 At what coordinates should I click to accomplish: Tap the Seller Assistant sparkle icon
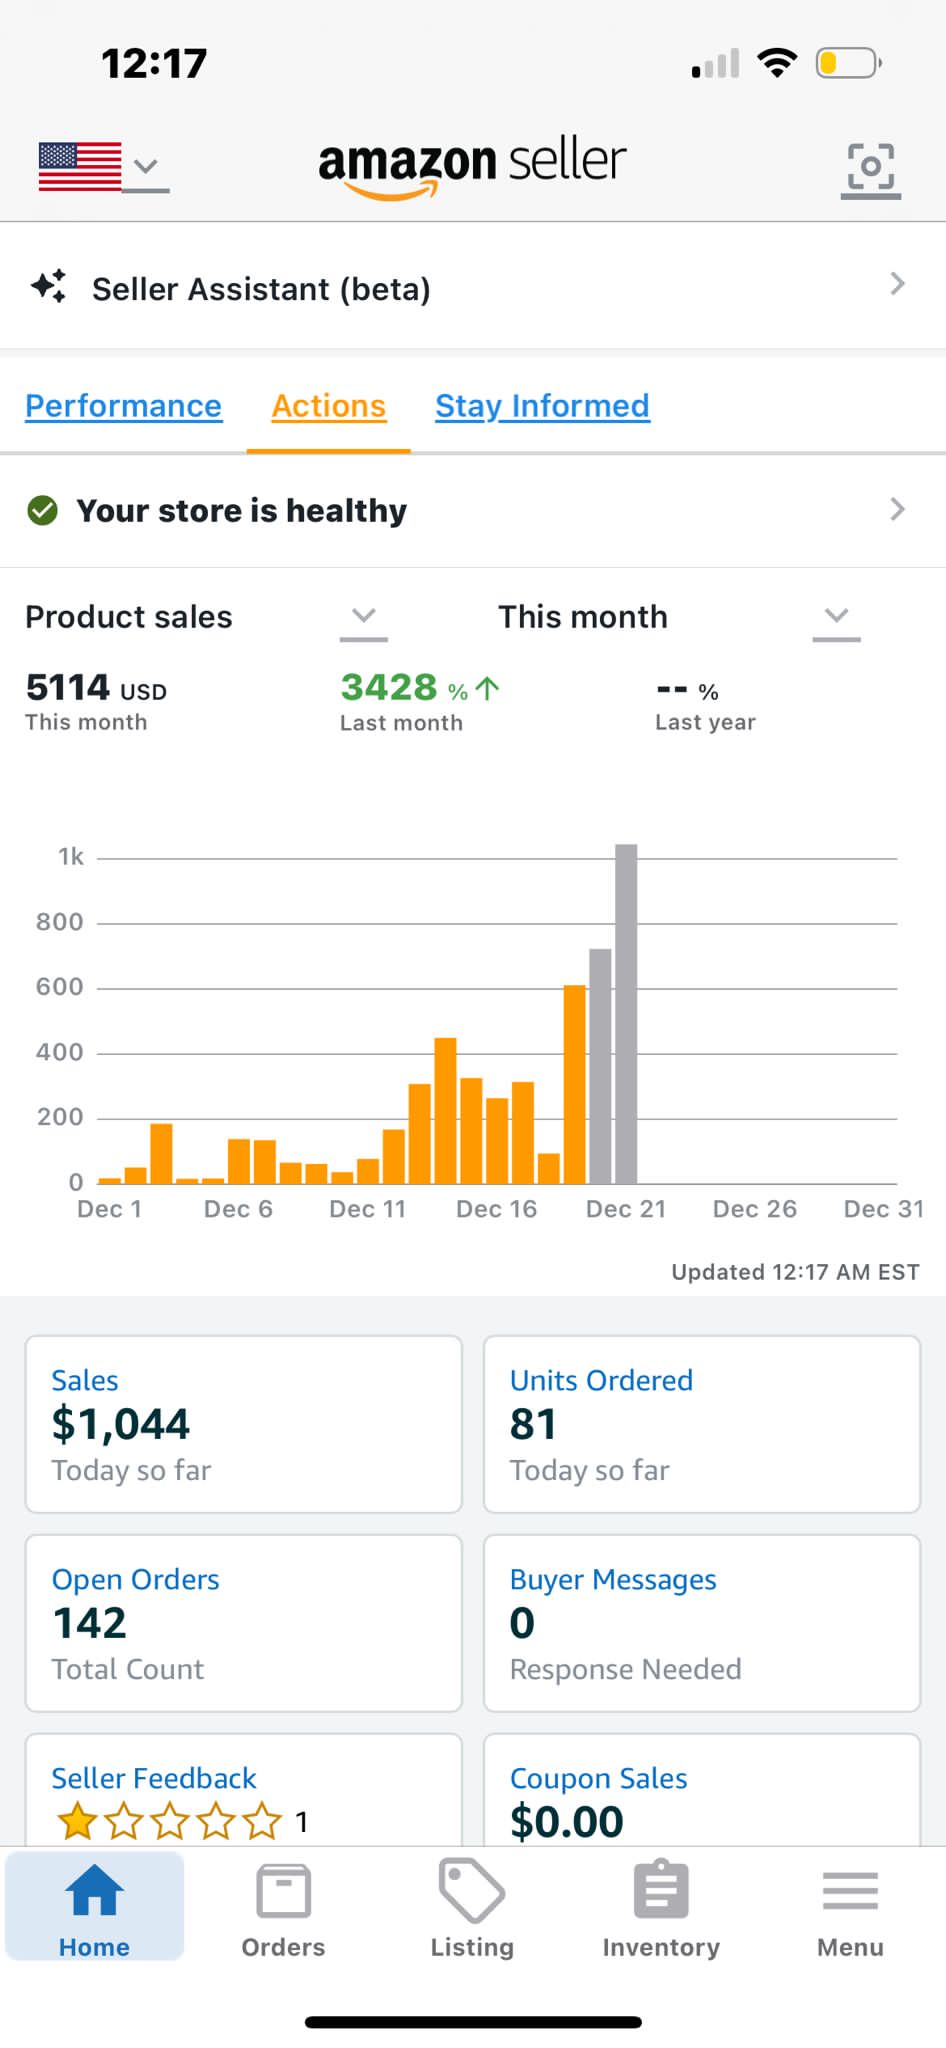coord(49,287)
